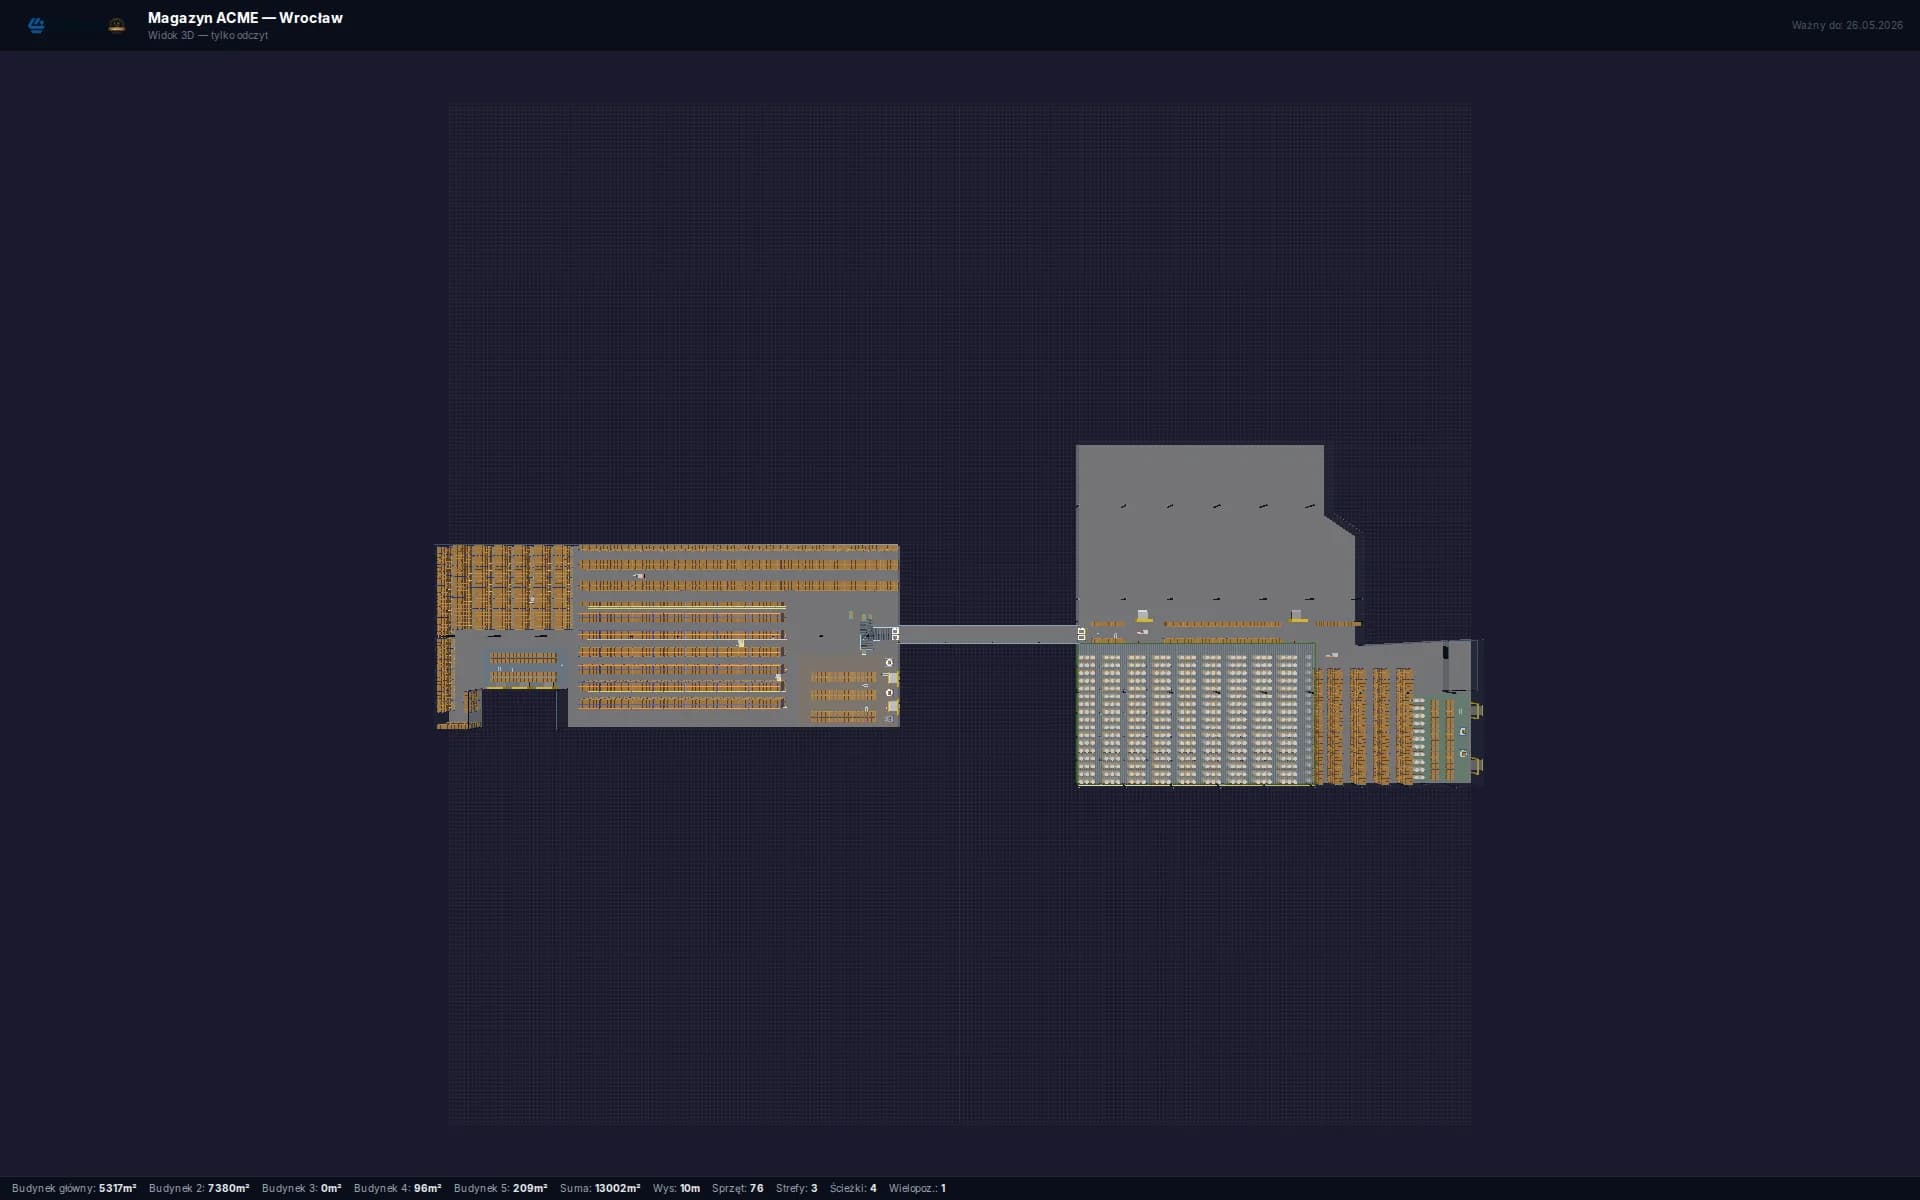1920x1200 pixels.
Task: Click the Suma 13002m² total
Action: coord(600,1188)
